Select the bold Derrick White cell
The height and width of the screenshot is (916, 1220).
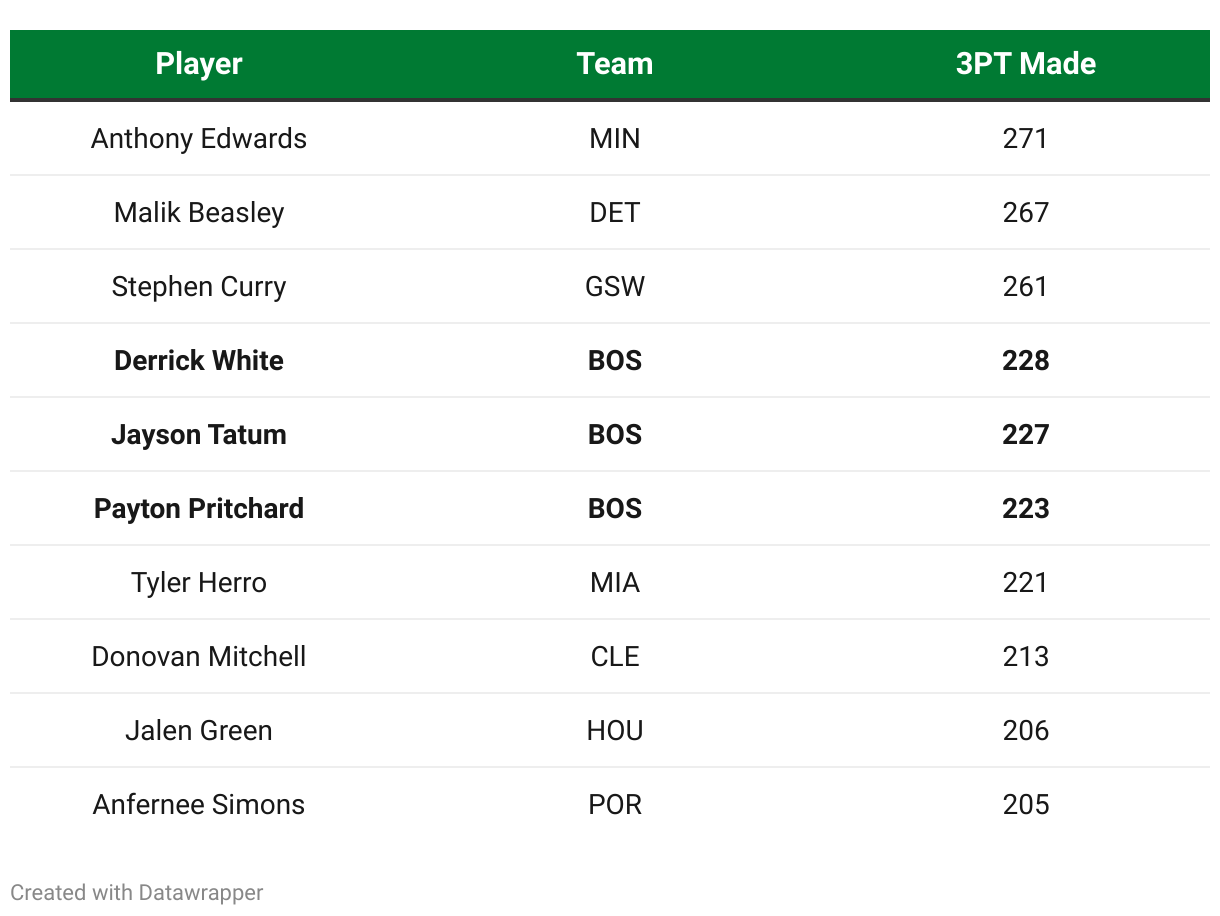tap(199, 360)
